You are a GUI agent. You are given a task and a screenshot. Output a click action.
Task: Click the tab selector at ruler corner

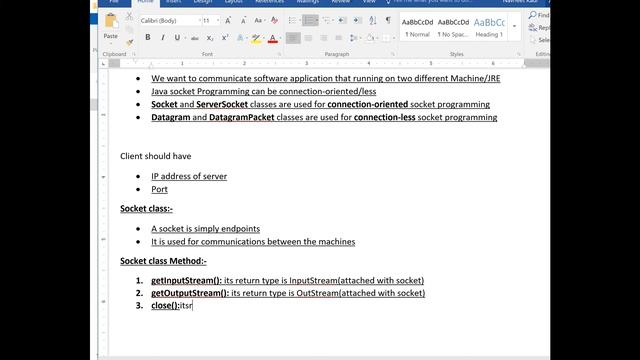(103, 64)
